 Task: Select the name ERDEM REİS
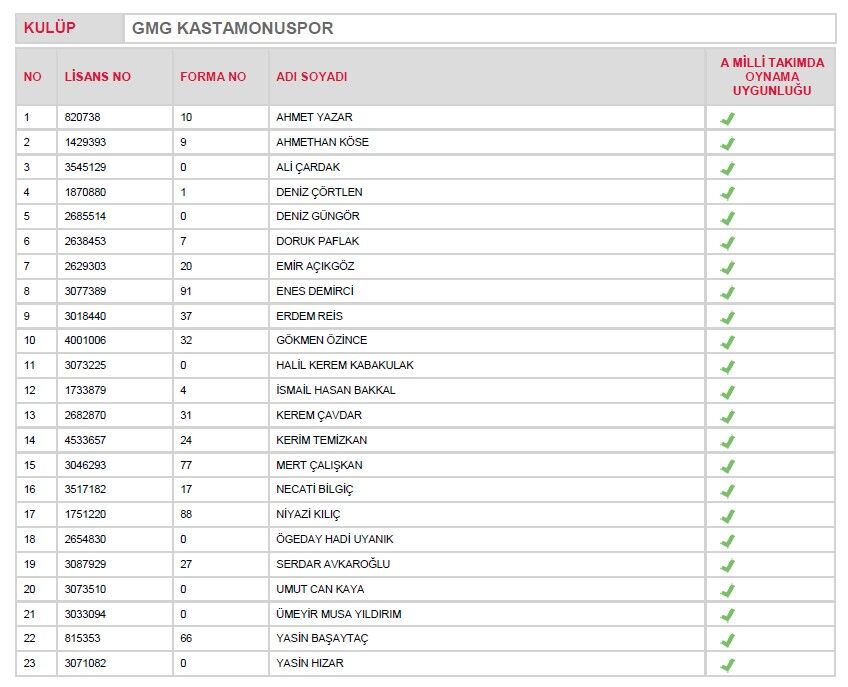[309, 316]
